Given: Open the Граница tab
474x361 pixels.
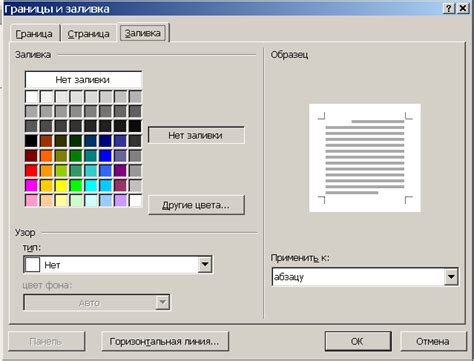Looking at the screenshot, I should click(34, 33).
